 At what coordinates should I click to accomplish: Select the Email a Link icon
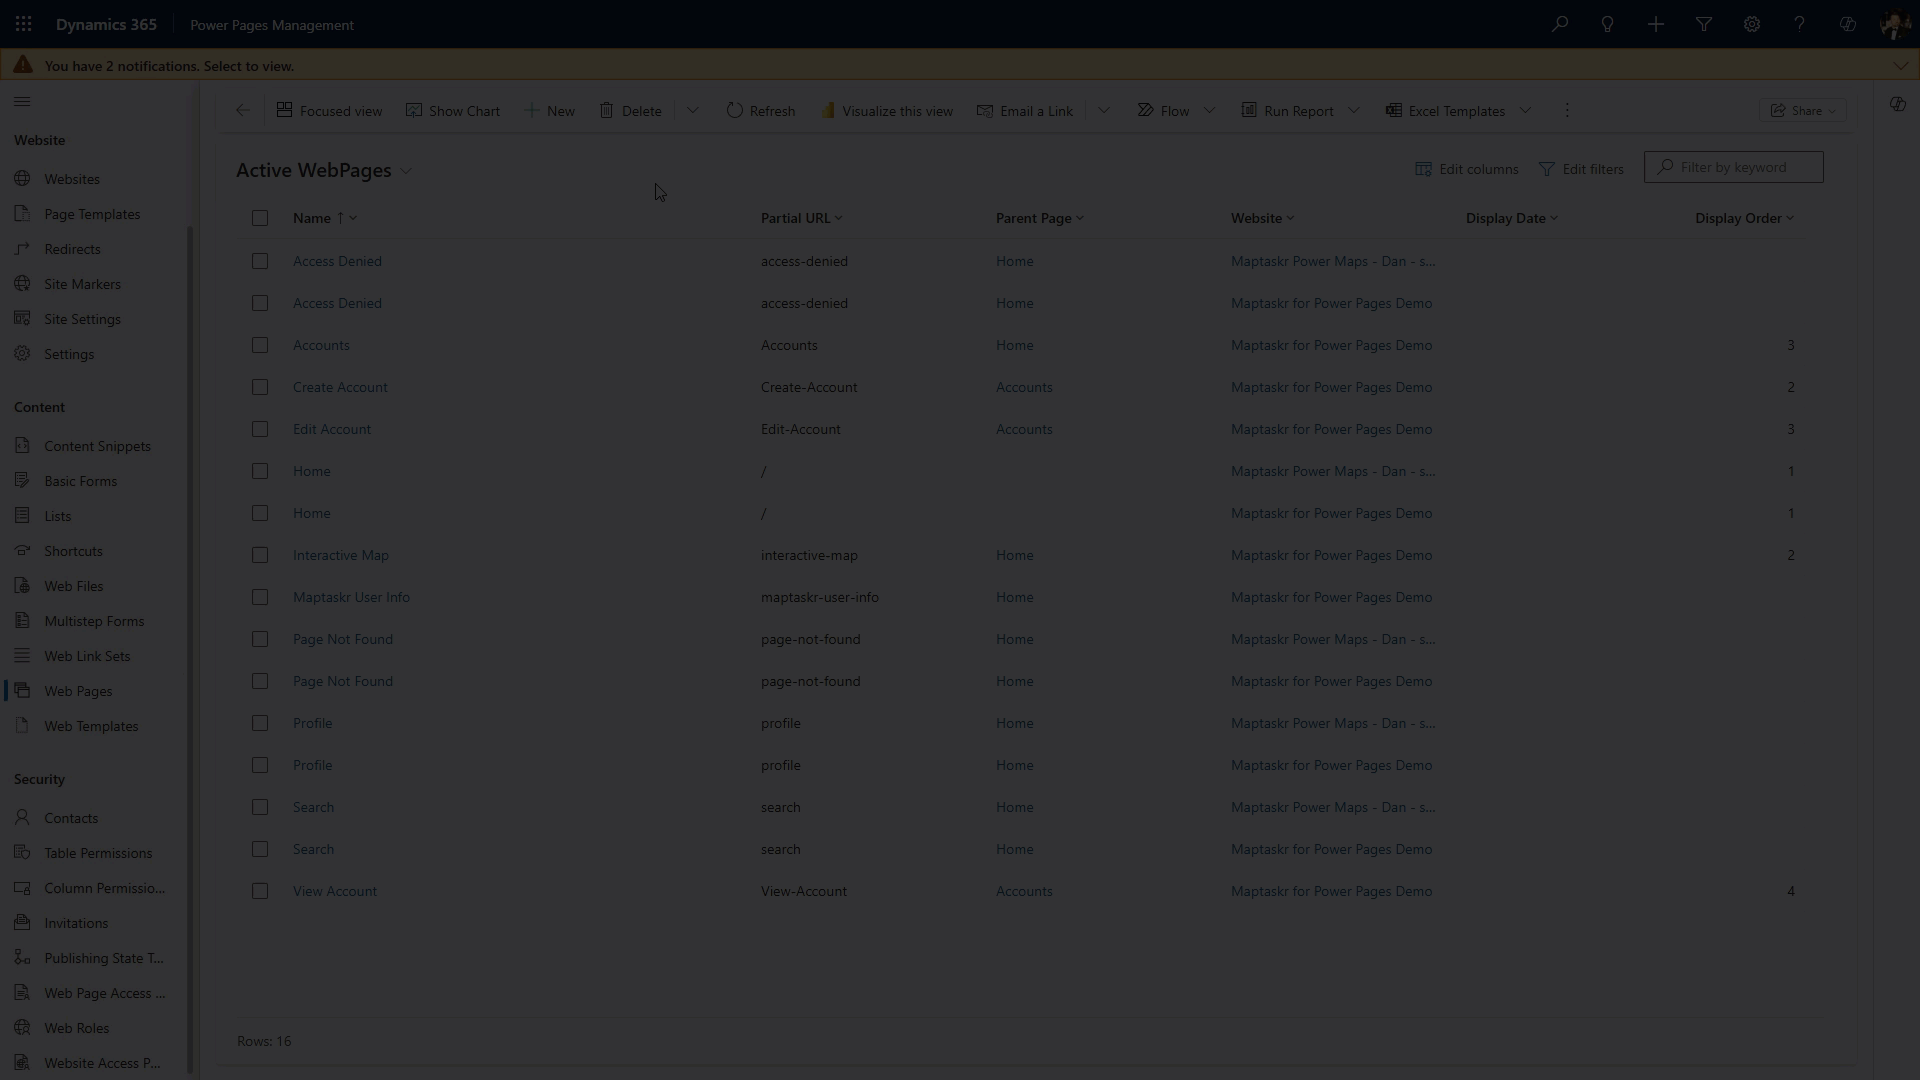985,110
